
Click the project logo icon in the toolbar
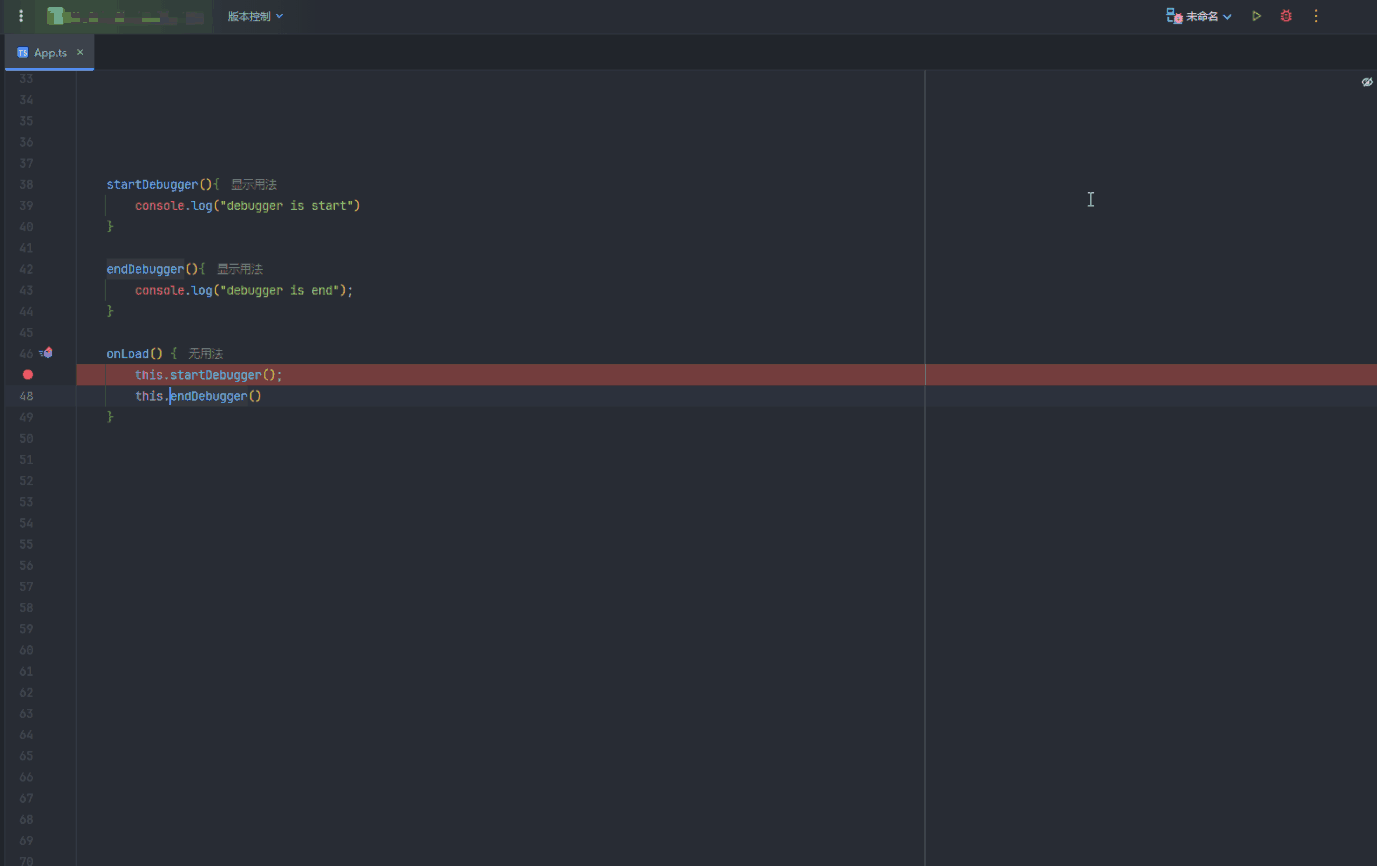[x=57, y=16]
